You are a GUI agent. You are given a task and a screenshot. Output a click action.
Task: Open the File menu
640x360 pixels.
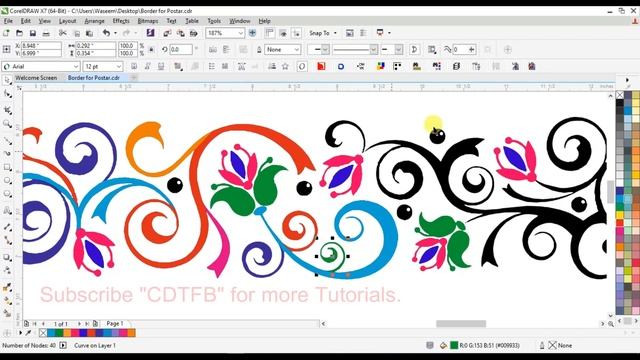coord(8,21)
